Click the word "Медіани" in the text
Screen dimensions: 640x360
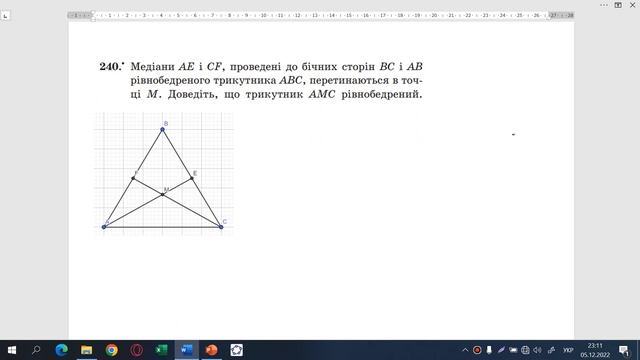[153, 67]
